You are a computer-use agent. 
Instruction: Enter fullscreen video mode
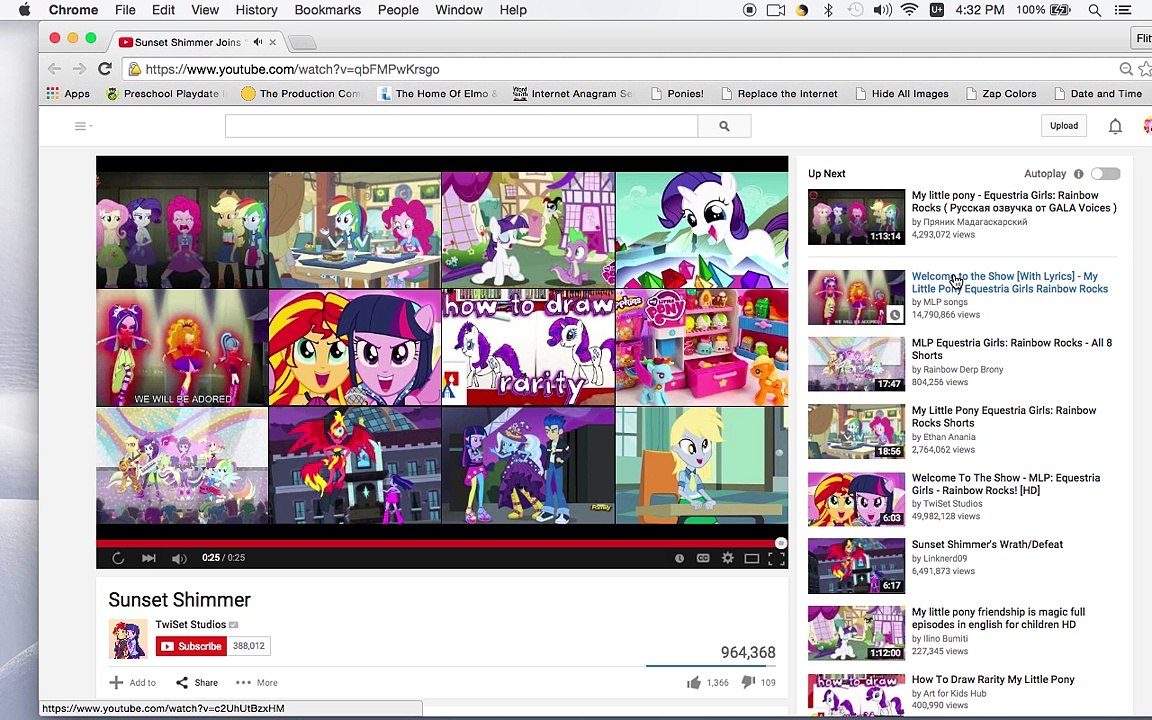point(776,558)
